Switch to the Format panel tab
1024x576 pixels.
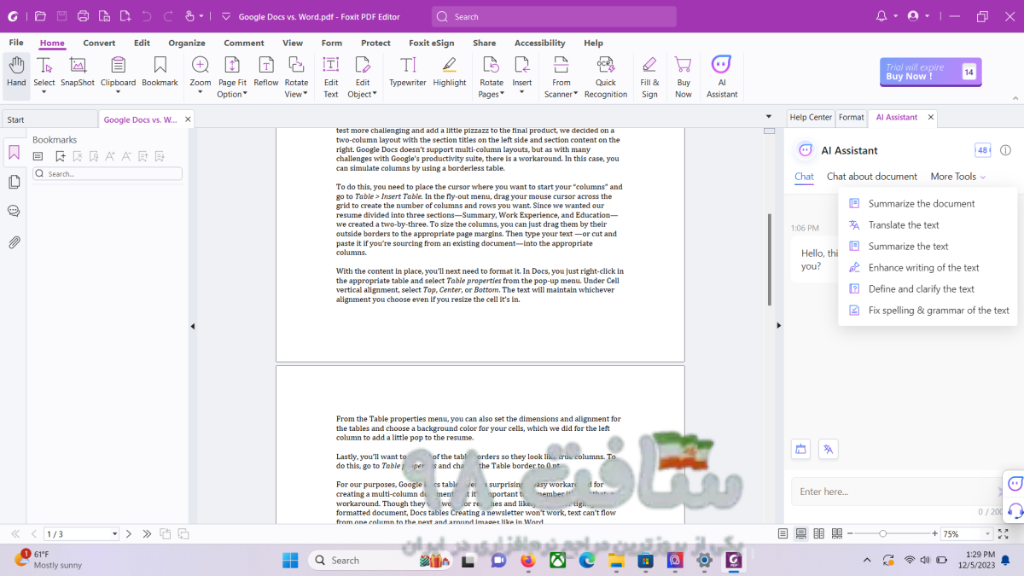click(x=851, y=118)
